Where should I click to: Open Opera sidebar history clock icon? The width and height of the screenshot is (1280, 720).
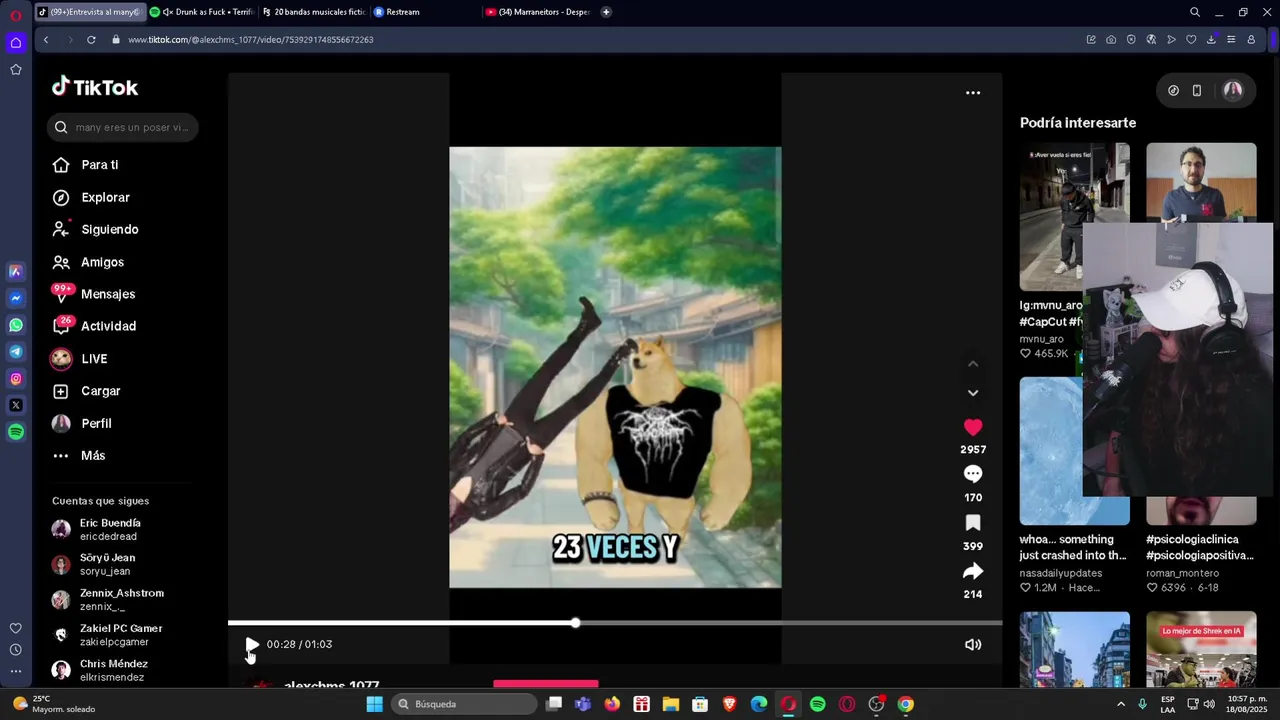[16, 650]
